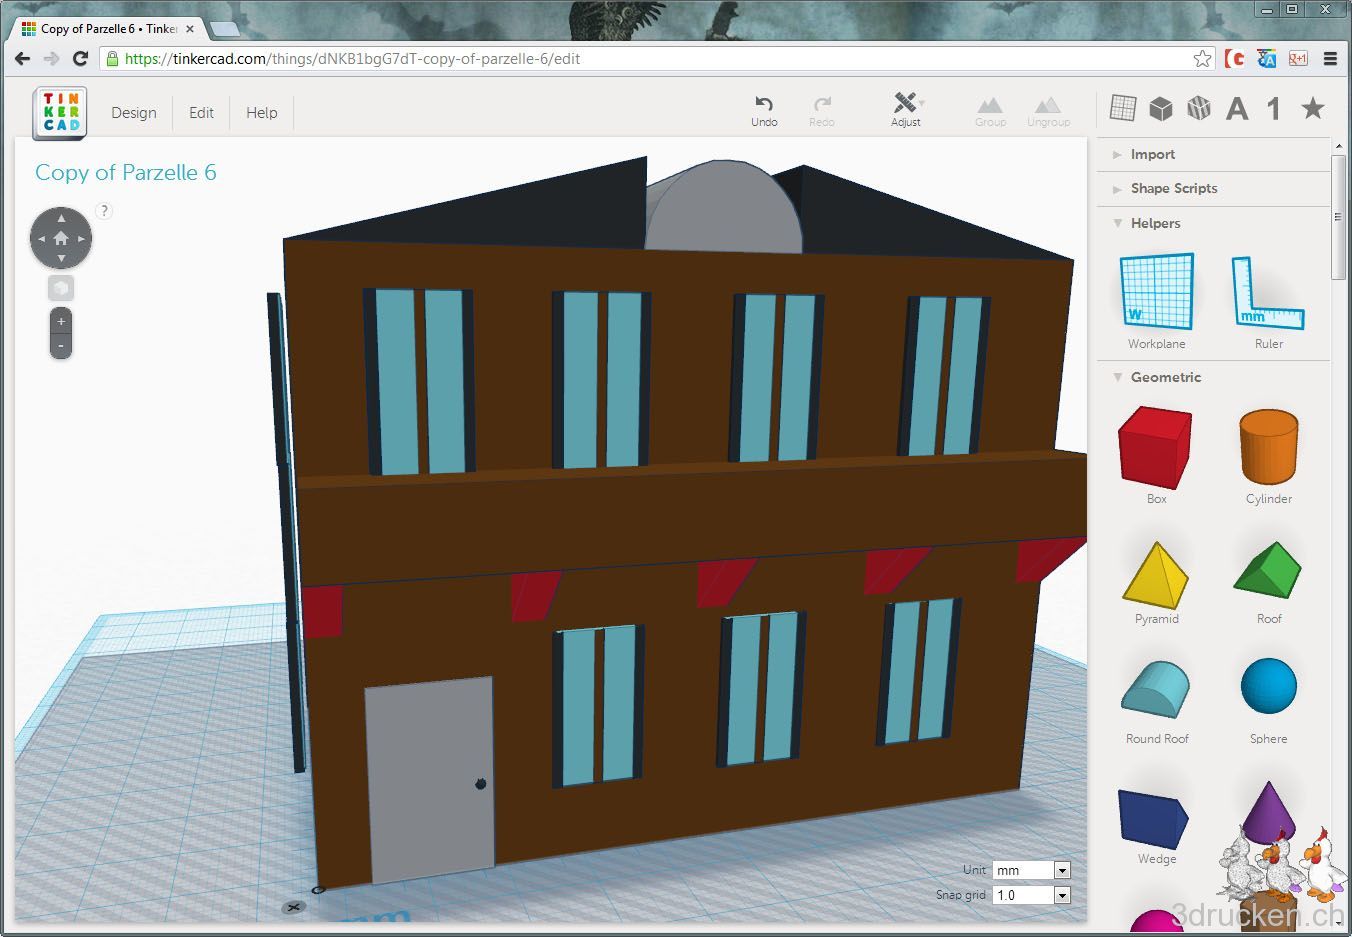The image size is (1352, 937).
Task: Go back in the browser
Action: (x=22, y=59)
